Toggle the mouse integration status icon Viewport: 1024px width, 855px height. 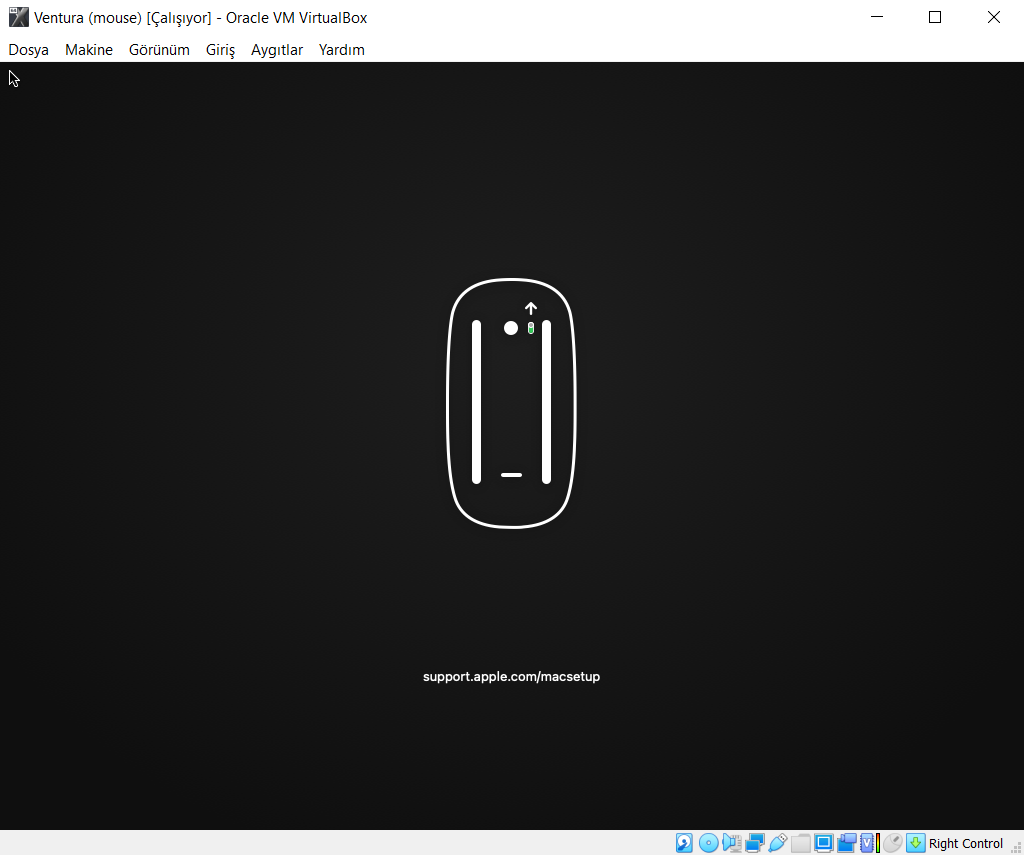[892, 843]
